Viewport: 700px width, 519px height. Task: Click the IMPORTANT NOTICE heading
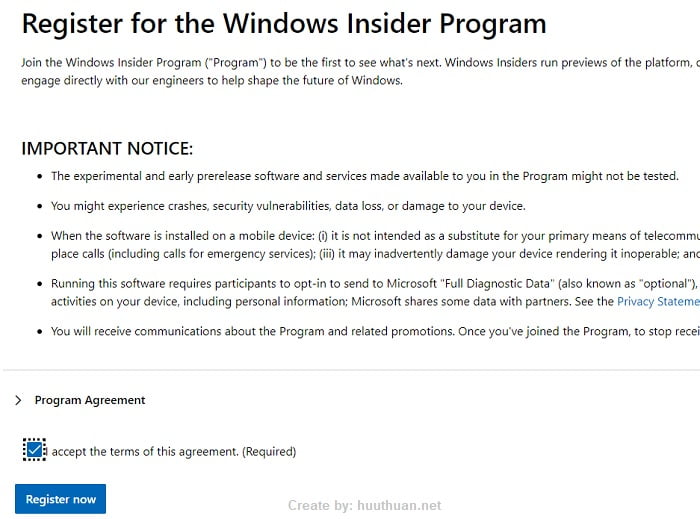click(107, 149)
